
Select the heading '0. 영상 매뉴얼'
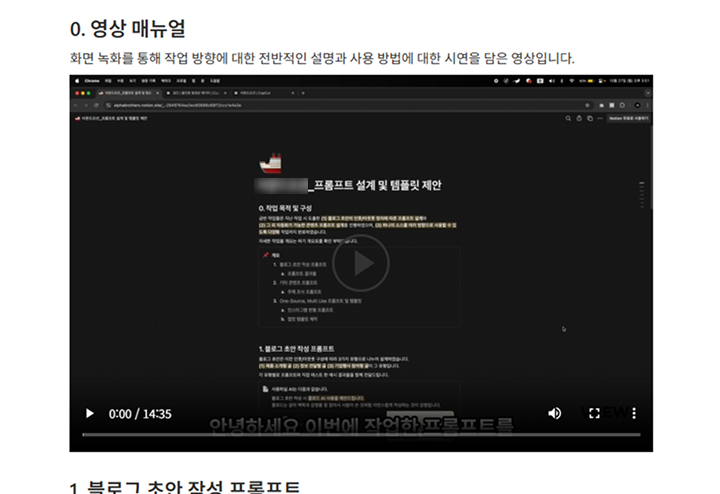pyautogui.click(x=128, y=29)
